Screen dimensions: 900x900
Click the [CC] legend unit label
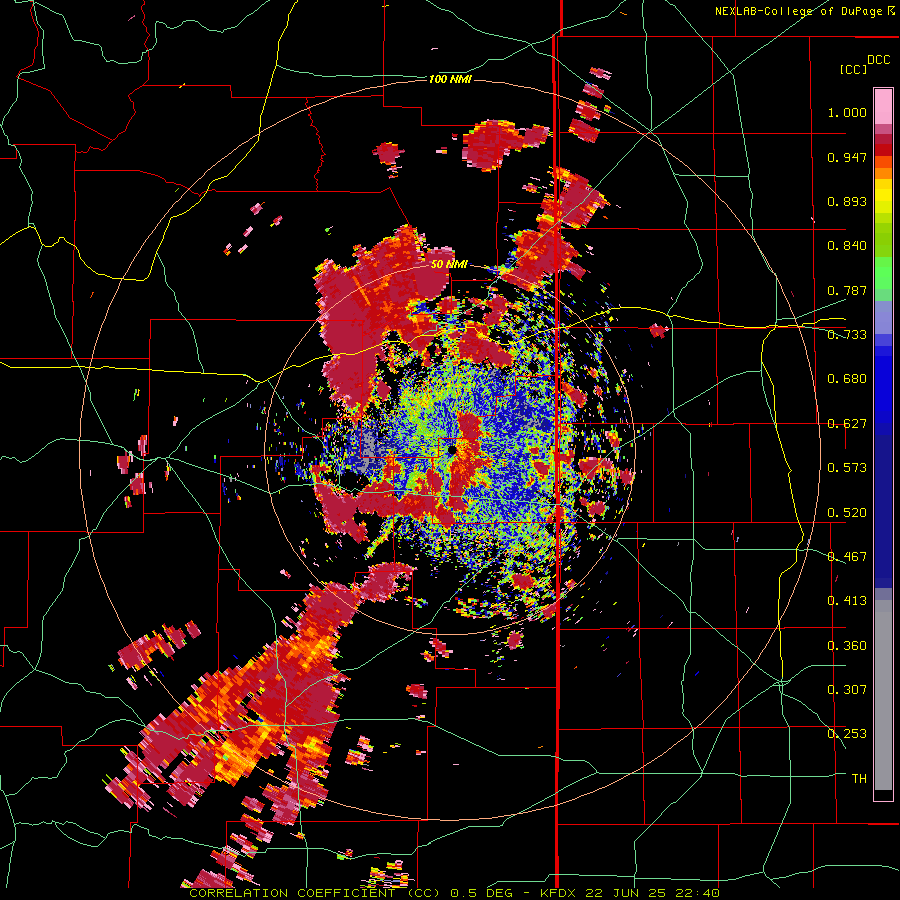tap(853, 69)
